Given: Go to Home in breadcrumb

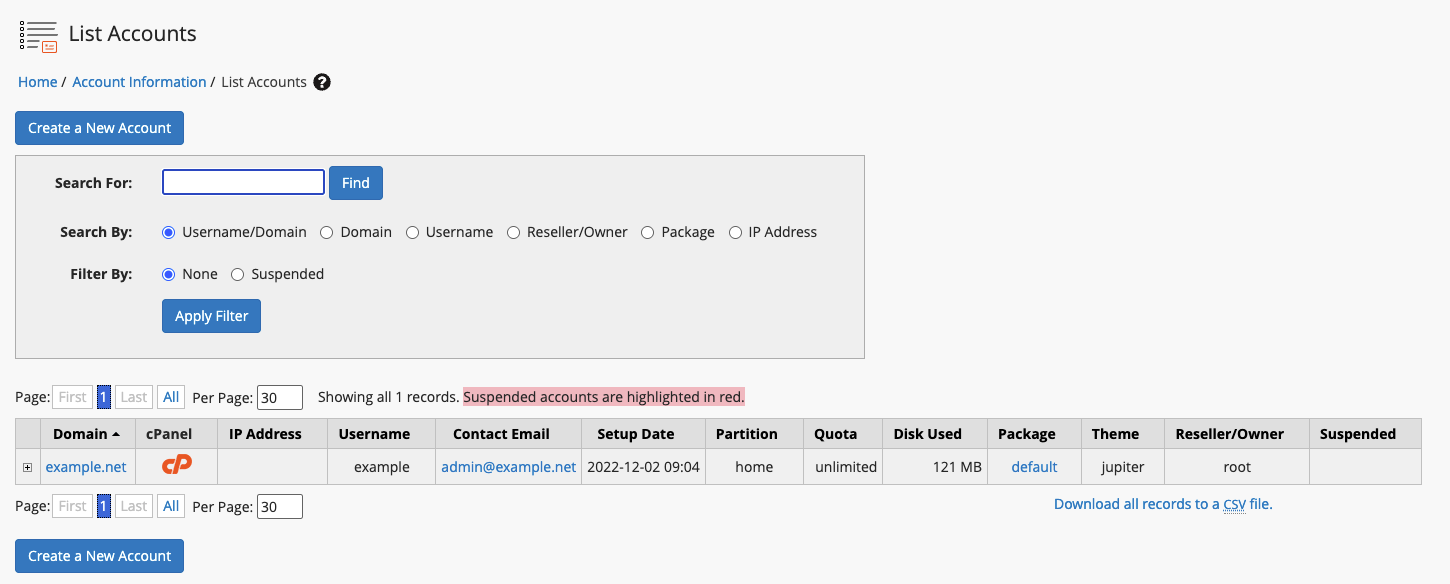Looking at the screenshot, I should pyautogui.click(x=38, y=82).
